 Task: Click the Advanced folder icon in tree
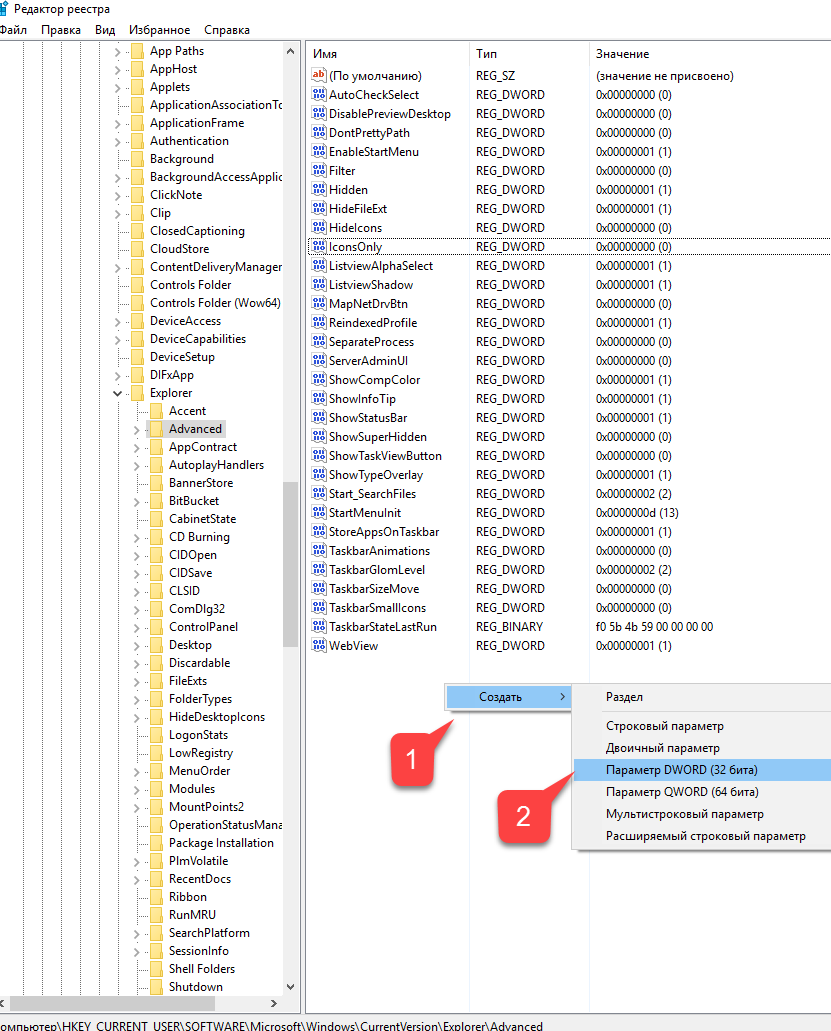(x=155, y=429)
